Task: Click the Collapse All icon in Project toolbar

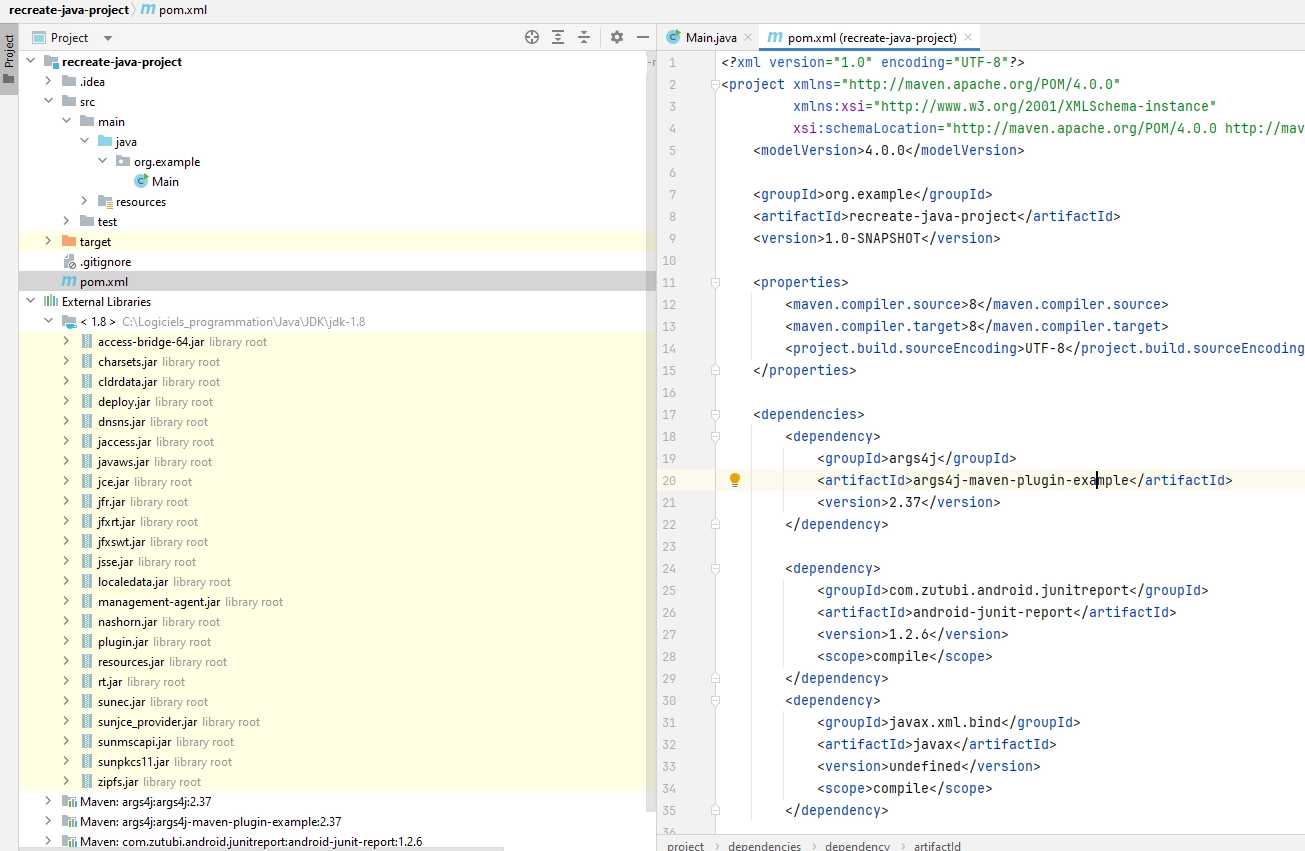Action: click(584, 37)
